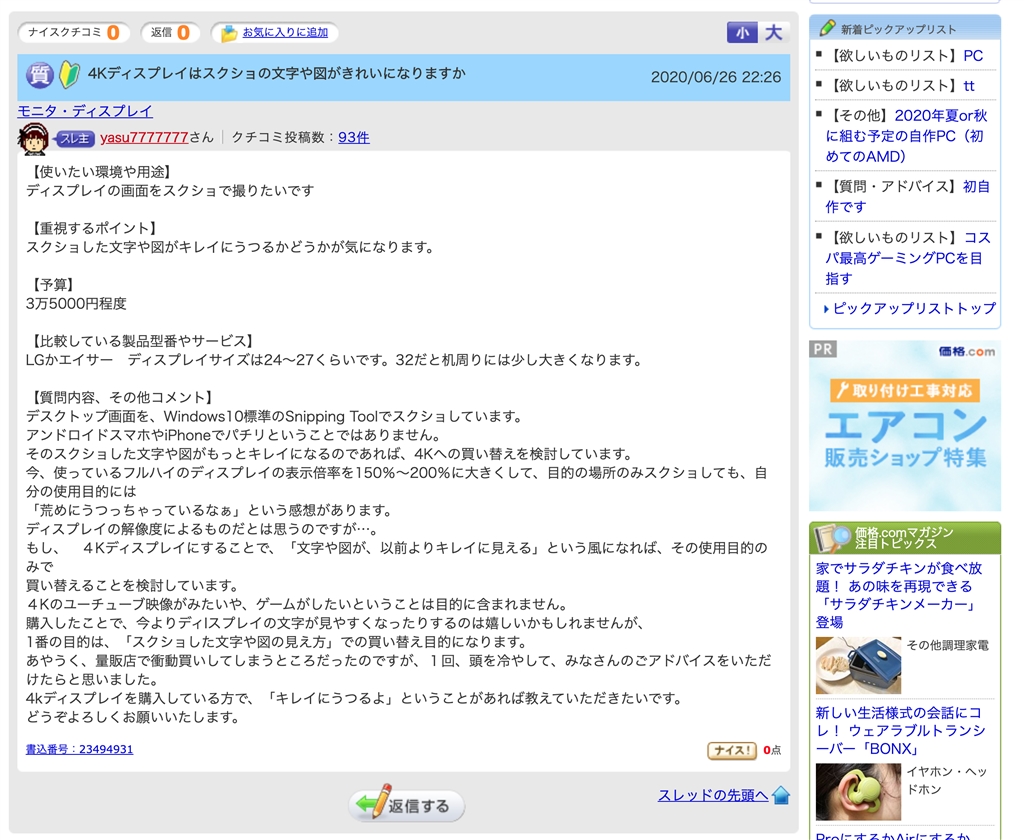The width and height of the screenshot is (1024, 840).
Task: Click the 3万5000円程度 budget text
Action: pyautogui.click(x=76, y=304)
